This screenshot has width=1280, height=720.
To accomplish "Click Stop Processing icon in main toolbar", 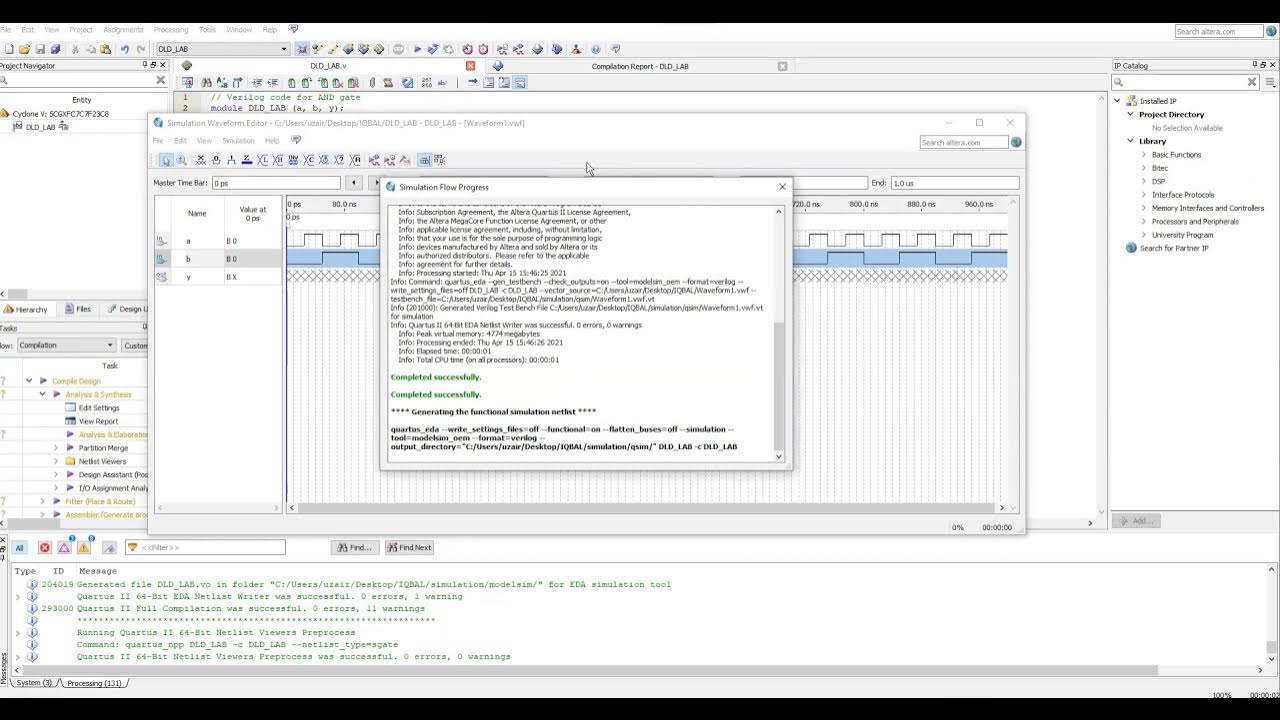I will (x=398, y=49).
